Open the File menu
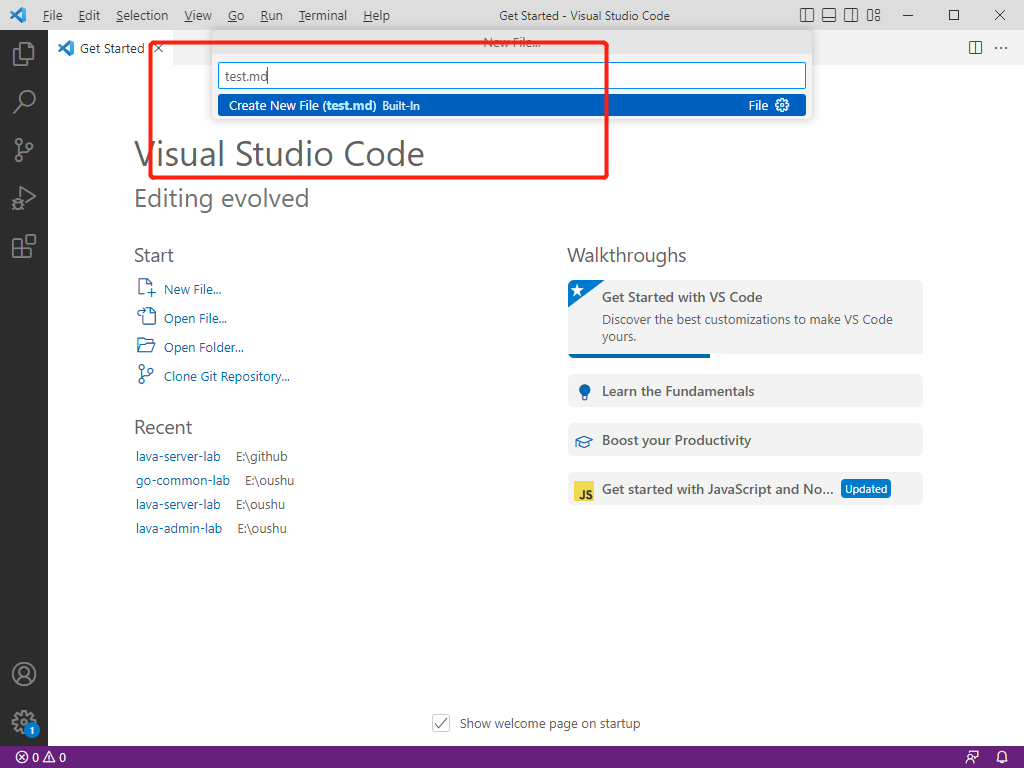The width and height of the screenshot is (1024, 768). 52,15
